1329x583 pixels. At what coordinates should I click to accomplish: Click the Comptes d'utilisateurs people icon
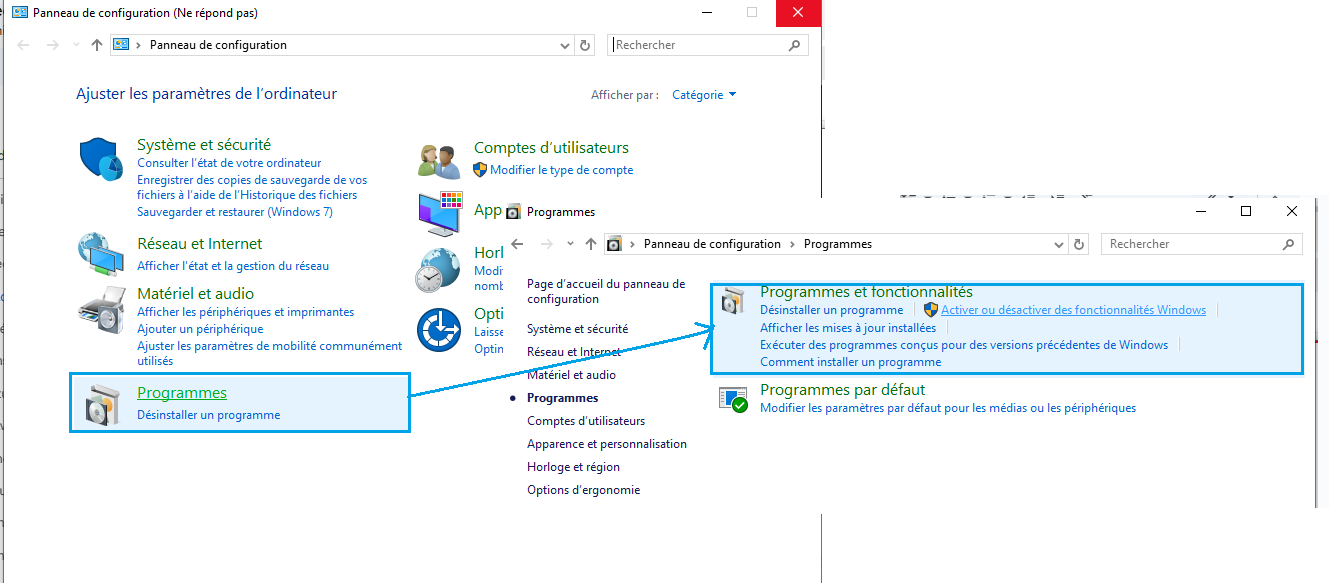point(438,160)
